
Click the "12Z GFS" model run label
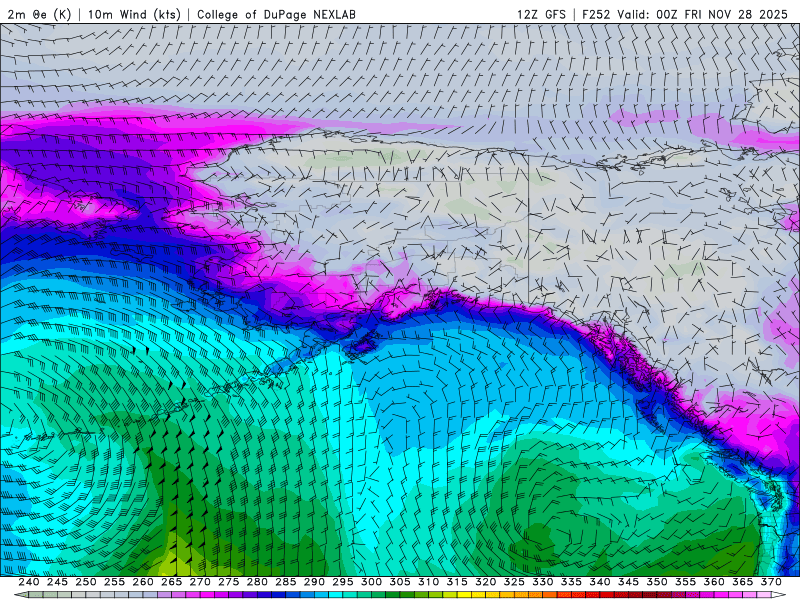click(x=541, y=14)
